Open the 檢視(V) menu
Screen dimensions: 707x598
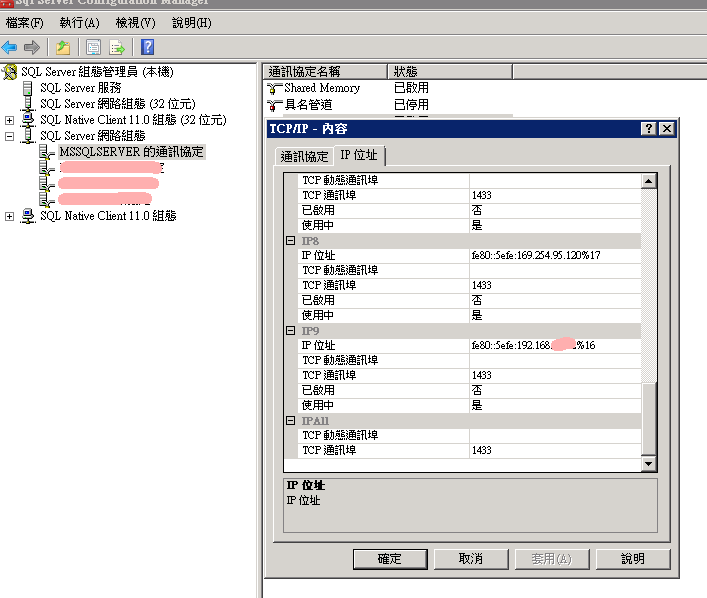point(135,23)
